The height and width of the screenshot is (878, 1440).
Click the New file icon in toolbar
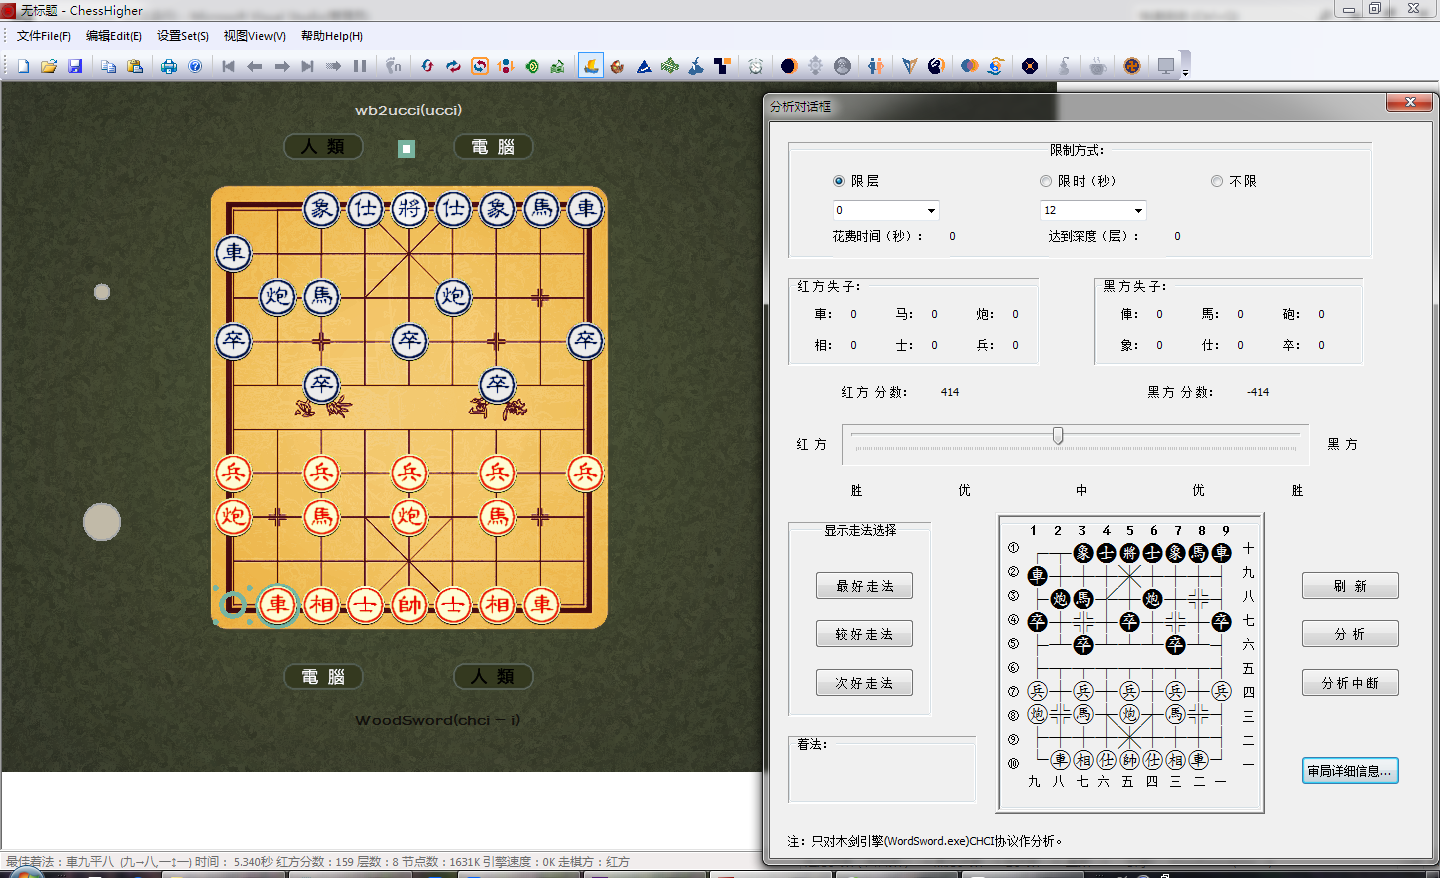tap(23, 66)
